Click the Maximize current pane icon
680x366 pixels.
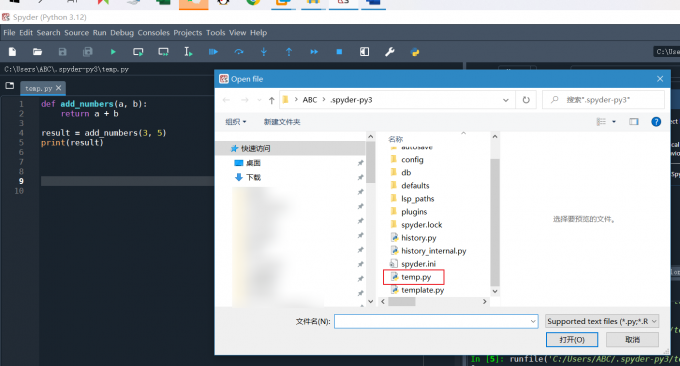click(x=364, y=52)
